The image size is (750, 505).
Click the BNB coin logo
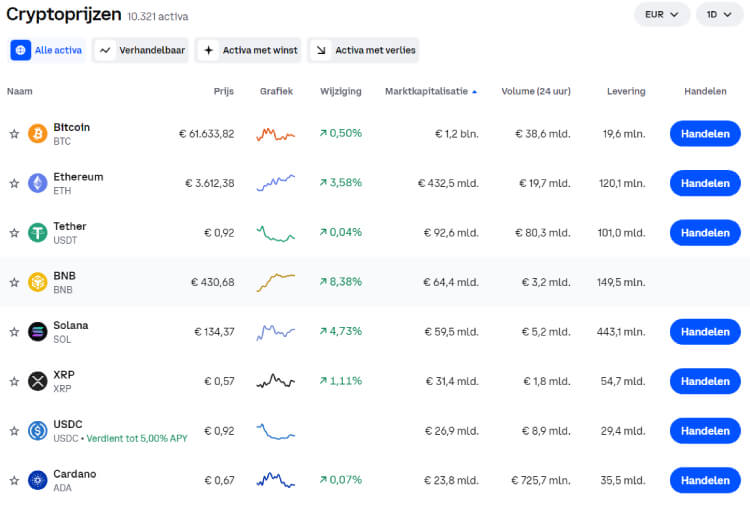pos(37,282)
